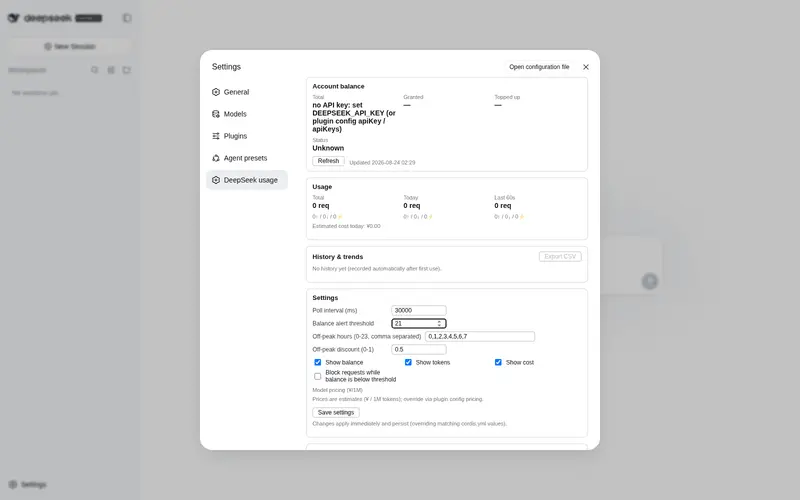Toggle the Show tokens checkbox
The width and height of the screenshot is (800, 500).
coord(408,362)
